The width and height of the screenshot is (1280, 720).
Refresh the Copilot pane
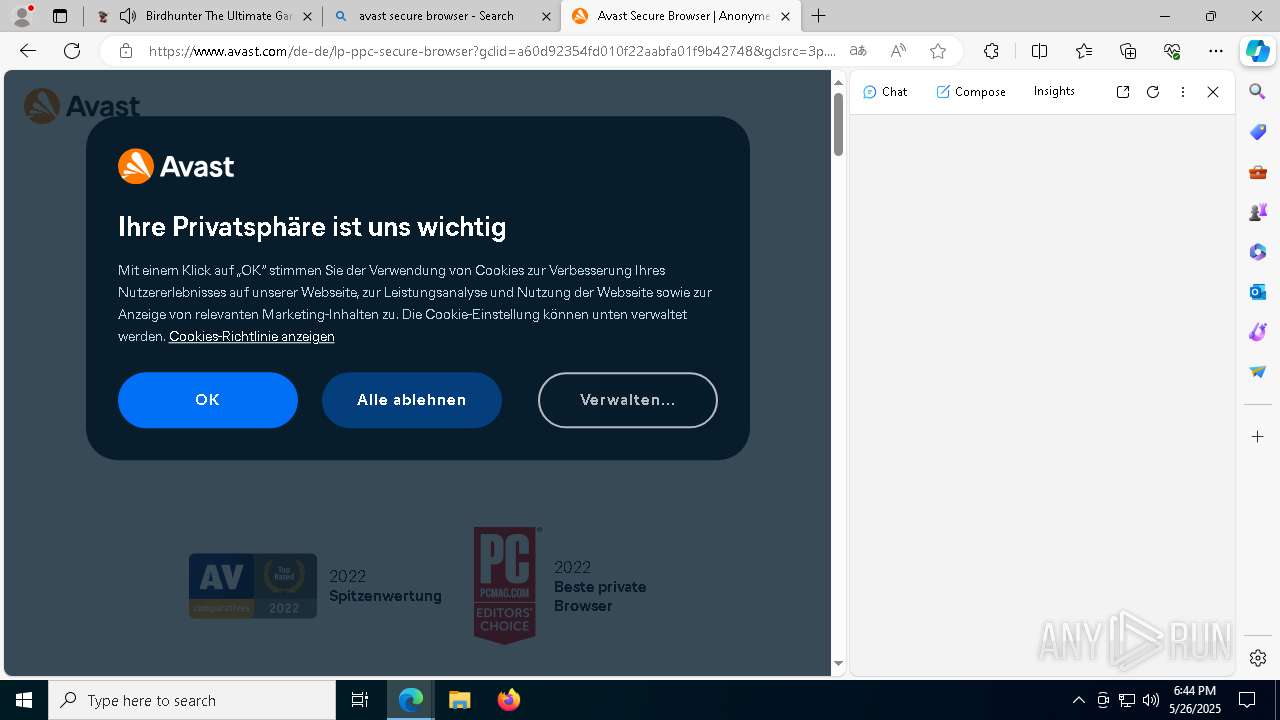point(1153,92)
